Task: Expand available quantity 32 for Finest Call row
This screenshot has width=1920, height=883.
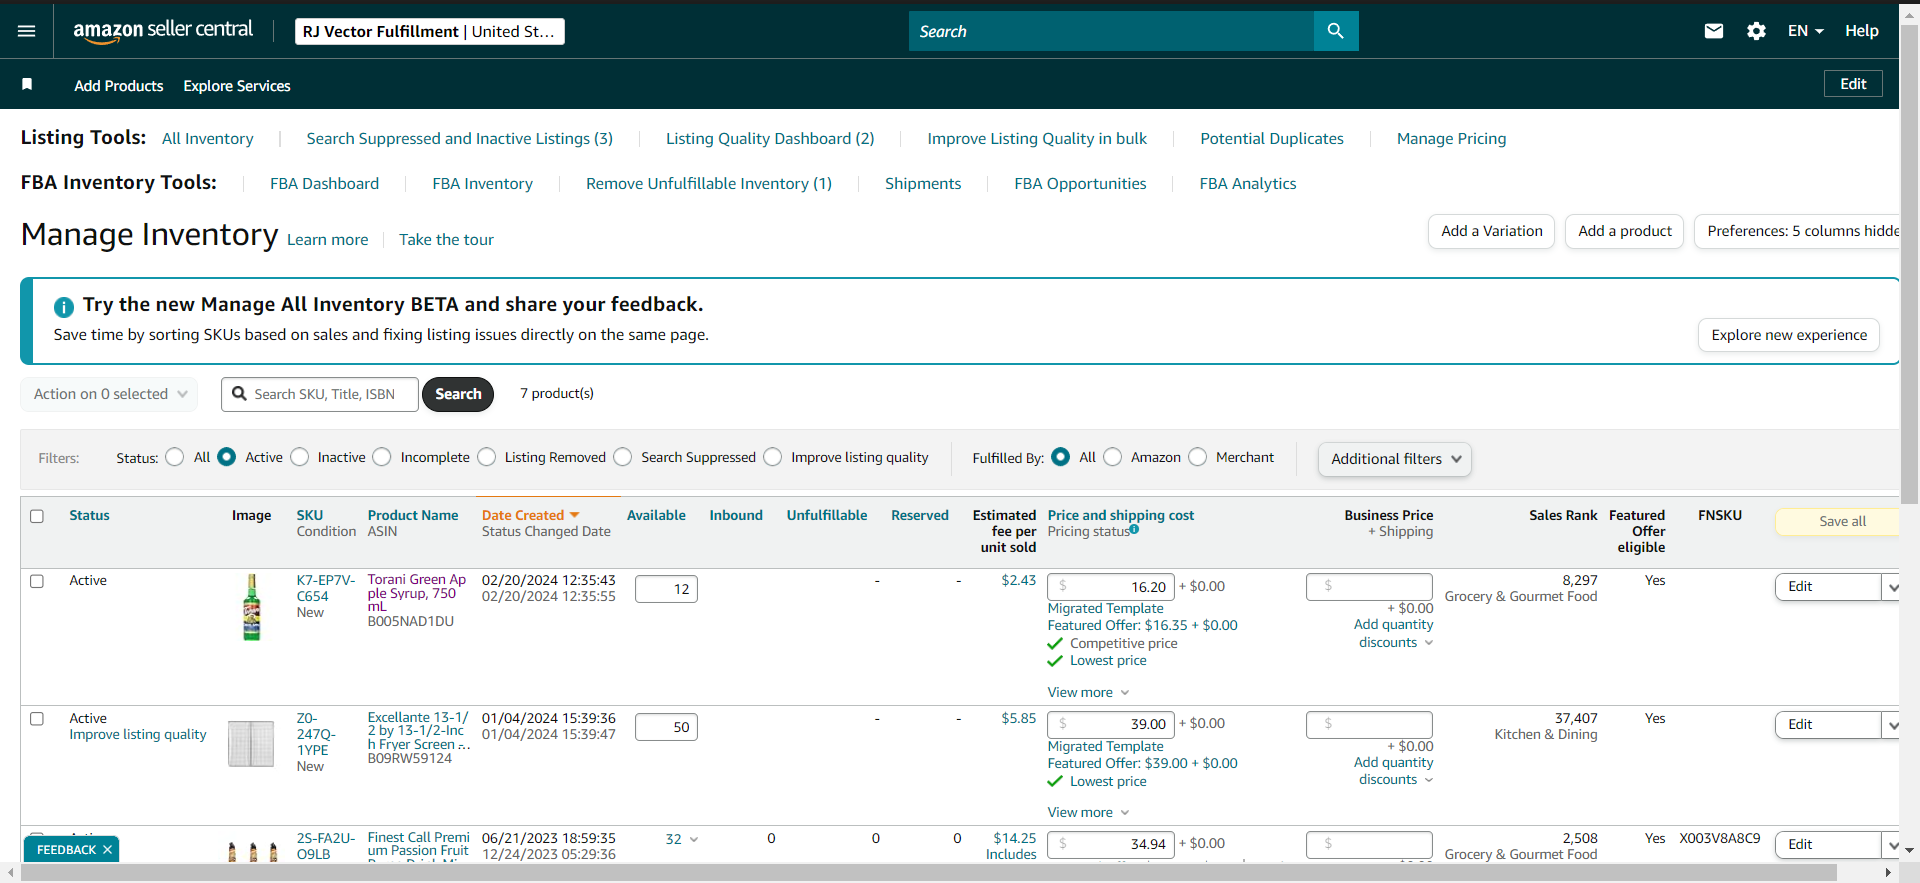Action: click(x=682, y=839)
